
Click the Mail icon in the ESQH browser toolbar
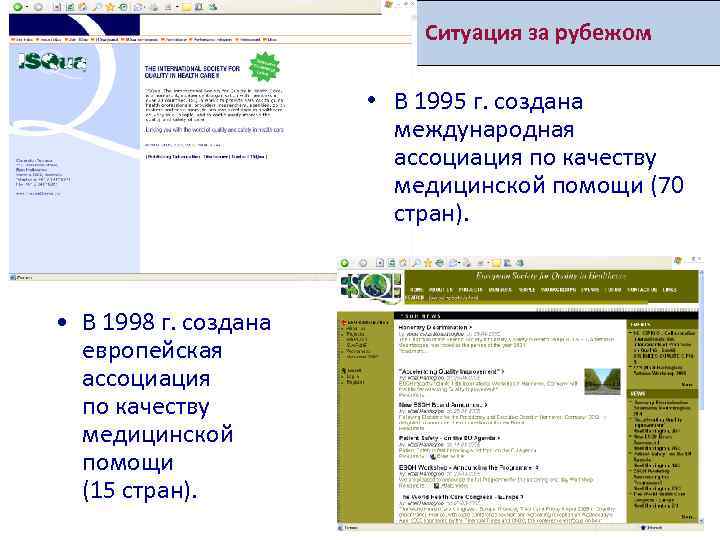coord(452,263)
